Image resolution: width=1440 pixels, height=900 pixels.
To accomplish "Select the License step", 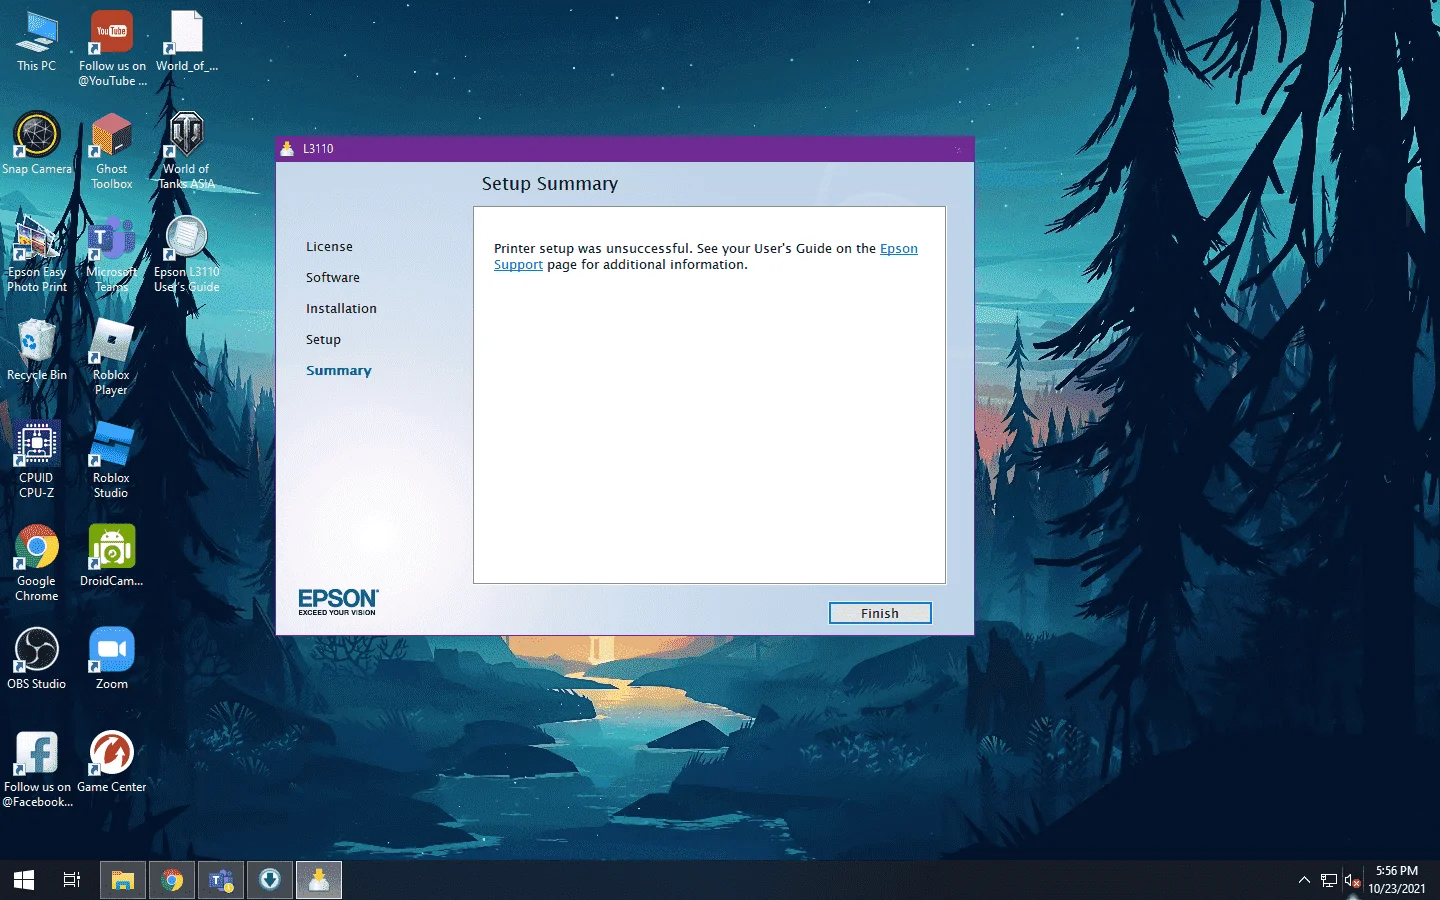I will pos(329,246).
